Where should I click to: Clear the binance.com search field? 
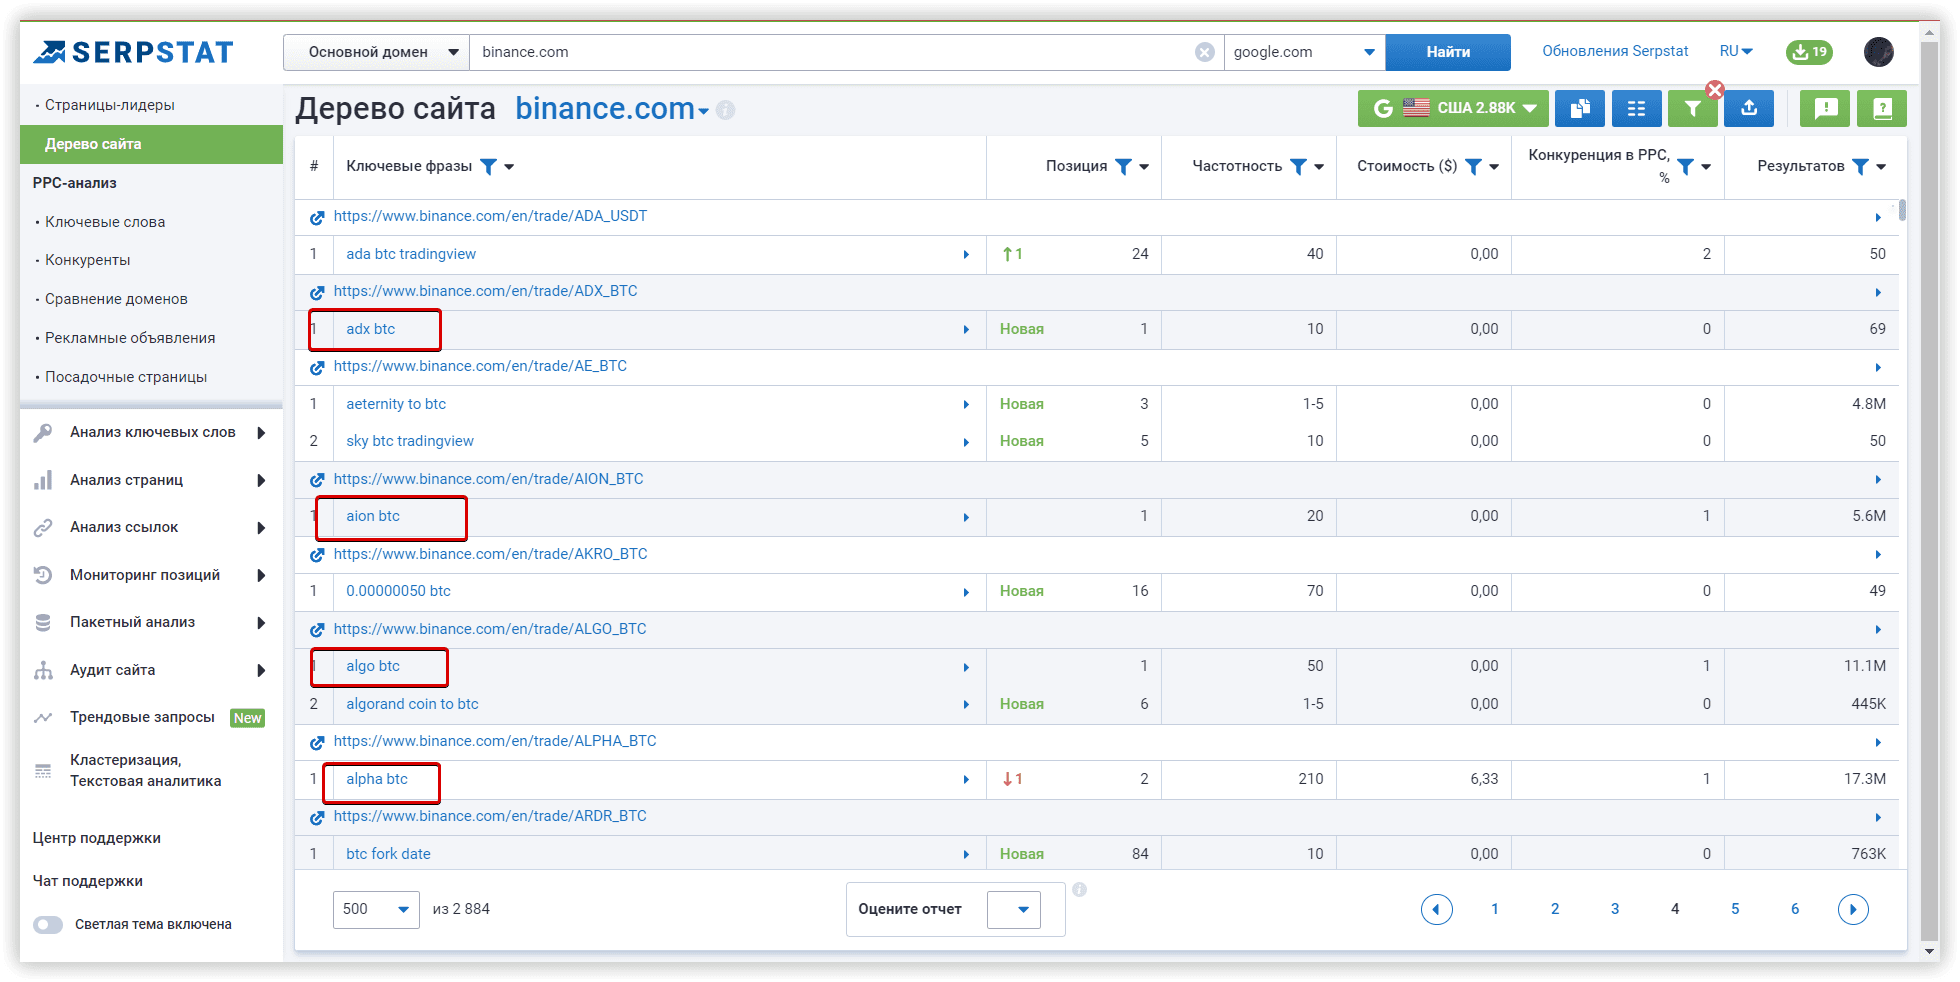pos(1205,52)
